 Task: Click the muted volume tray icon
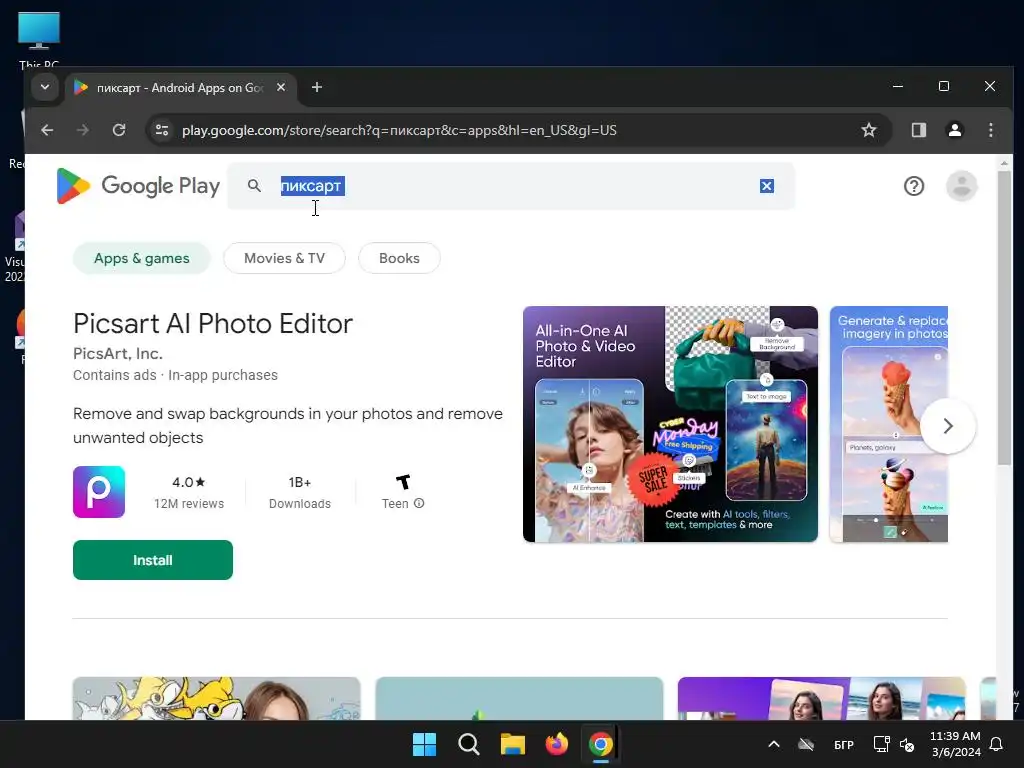point(907,744)
